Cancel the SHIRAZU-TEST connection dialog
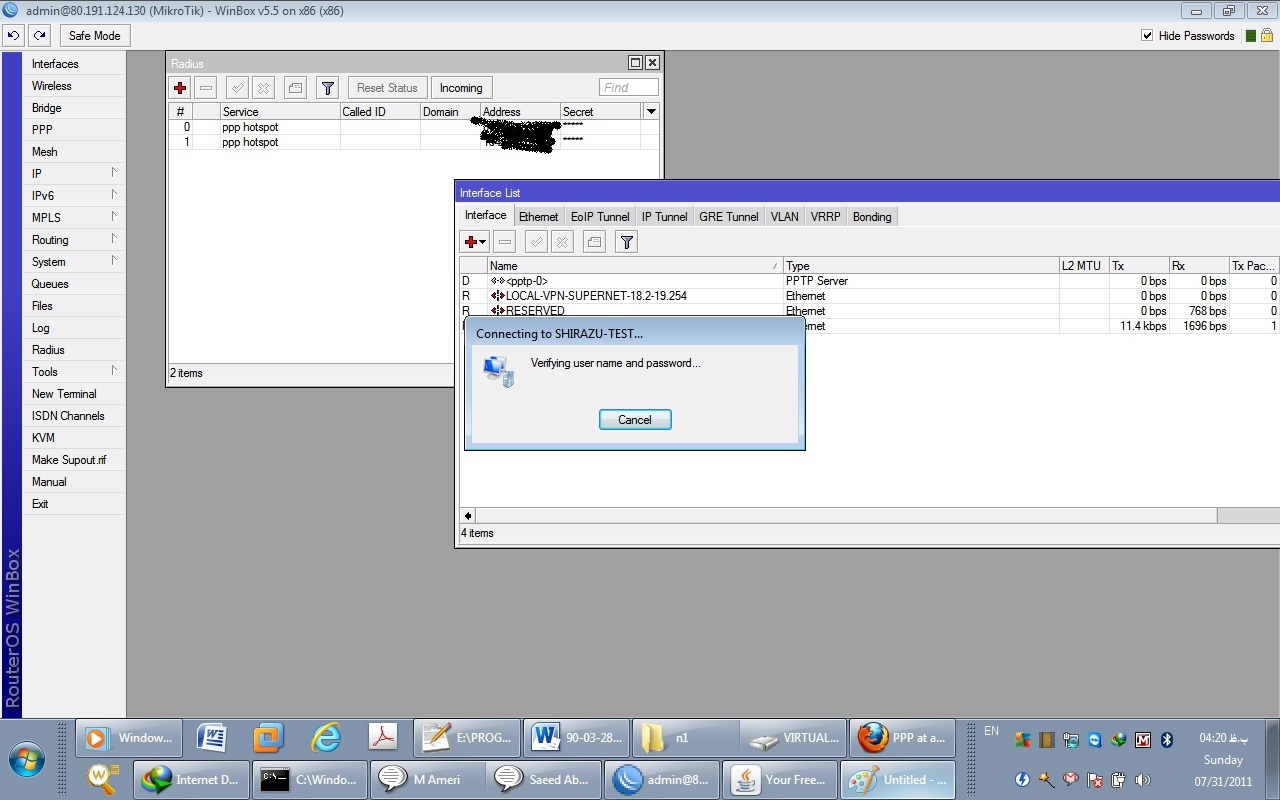Screen dimensions: 1280x800 pyautogui.click(x=635, y=420)
